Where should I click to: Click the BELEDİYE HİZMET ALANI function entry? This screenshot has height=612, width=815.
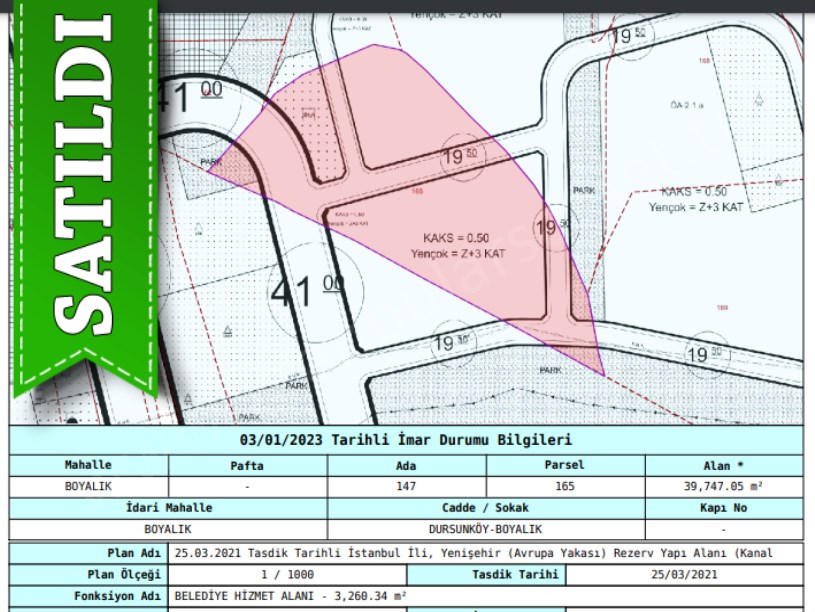point(288,596)
